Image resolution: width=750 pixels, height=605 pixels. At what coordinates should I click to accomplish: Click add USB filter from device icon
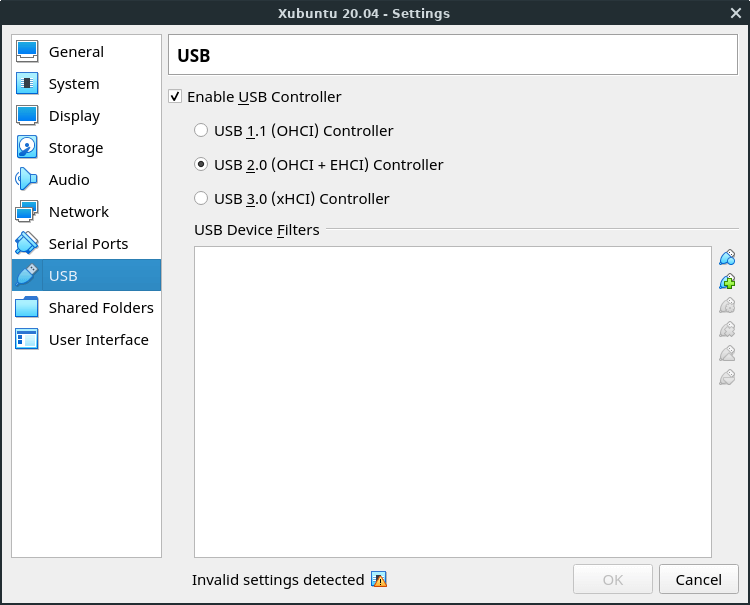(727, 282)
